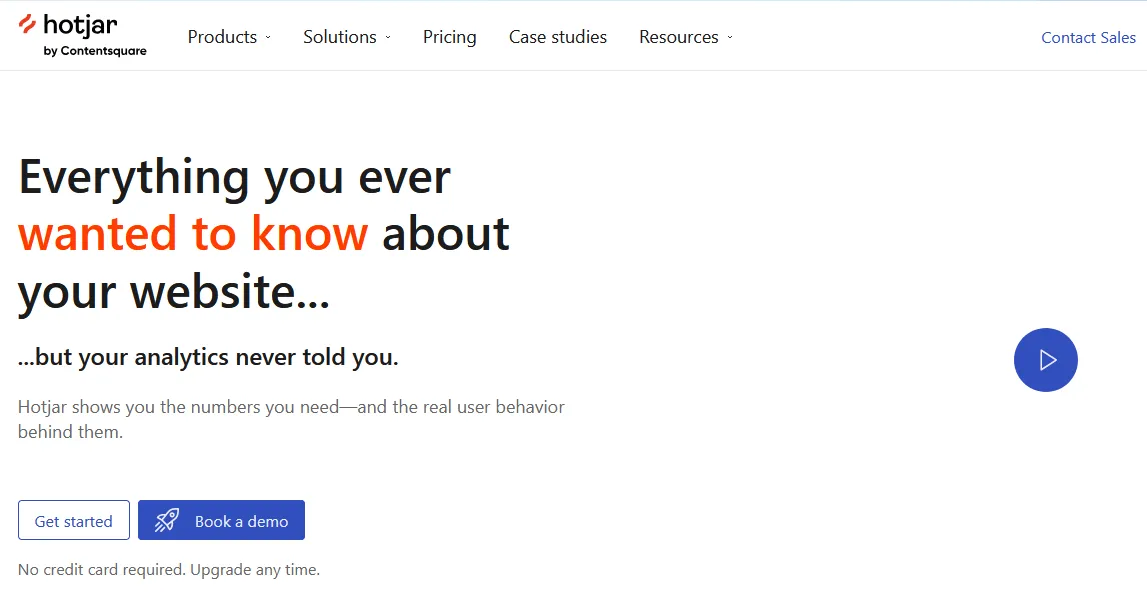The height and width of the screenshot is (599, 1147).
Task: Click the Hotjar flame logo icon
Action: tap(27, 25)
